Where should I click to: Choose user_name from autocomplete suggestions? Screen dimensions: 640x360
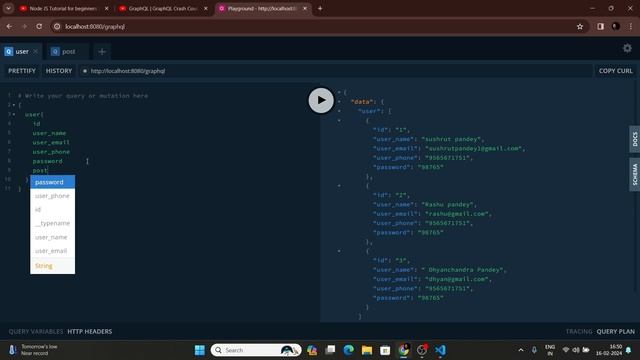(x=53, y=237)
